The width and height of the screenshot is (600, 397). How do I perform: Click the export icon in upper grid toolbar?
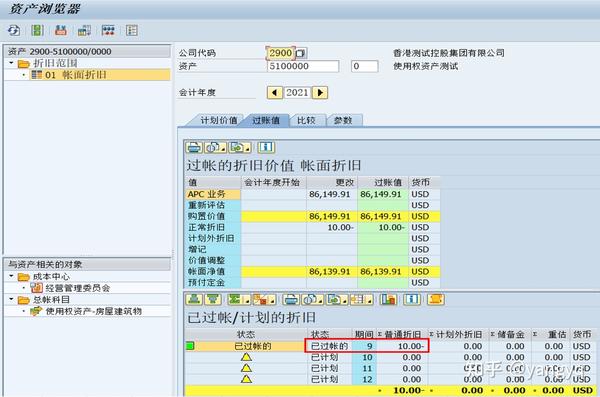pyautogui.click(x=237, y=147)
